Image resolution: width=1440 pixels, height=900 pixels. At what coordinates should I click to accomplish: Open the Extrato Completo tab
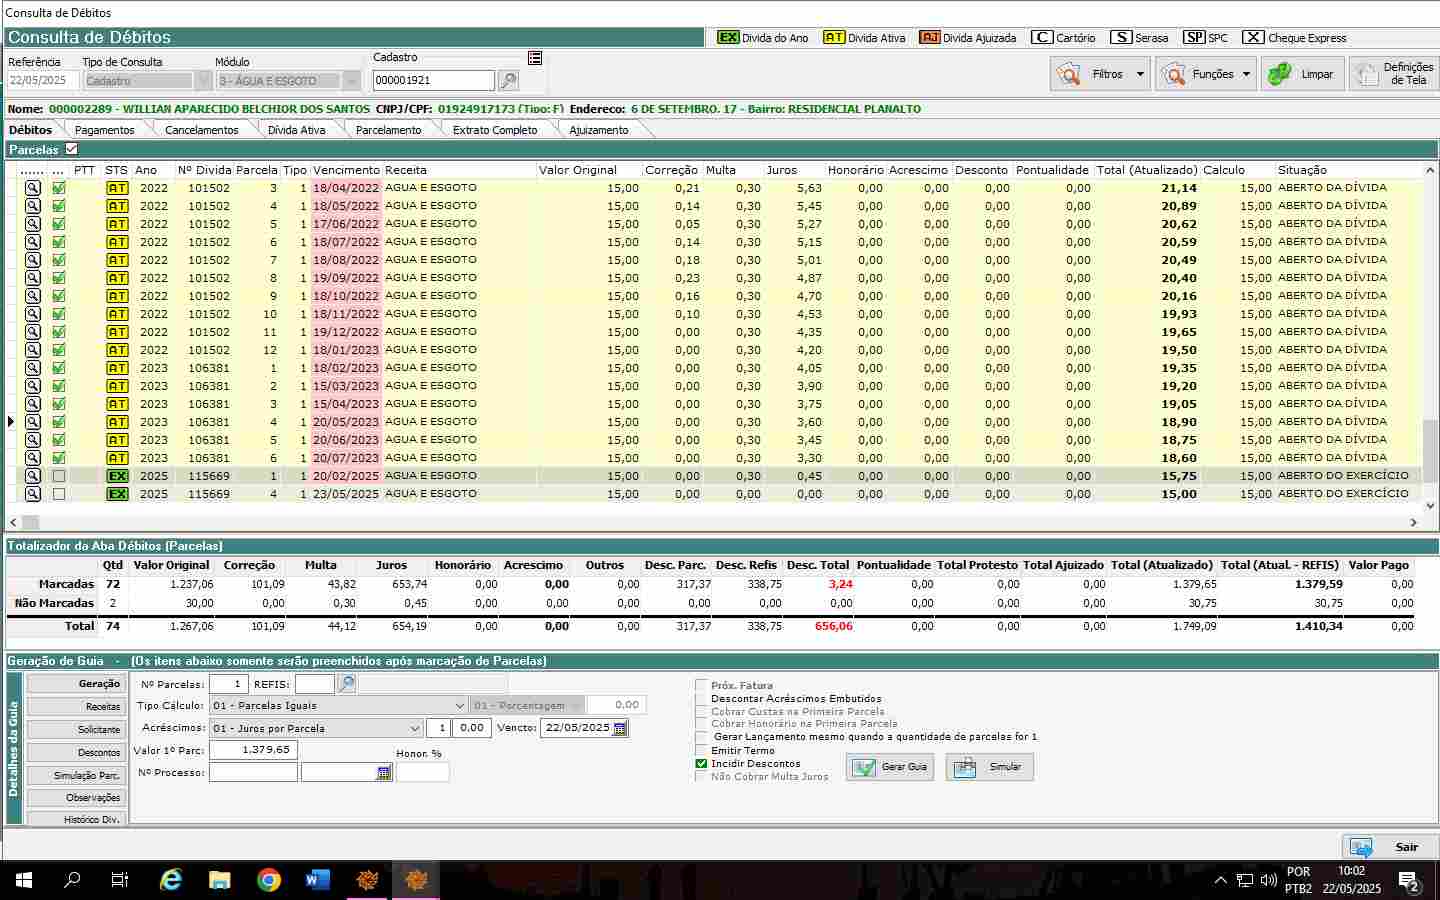coord(494,130)
